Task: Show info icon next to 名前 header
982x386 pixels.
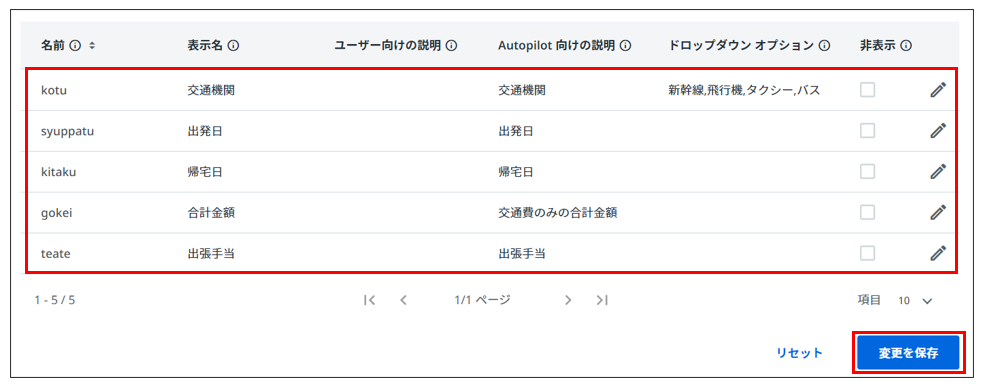Action: (76, 46)
